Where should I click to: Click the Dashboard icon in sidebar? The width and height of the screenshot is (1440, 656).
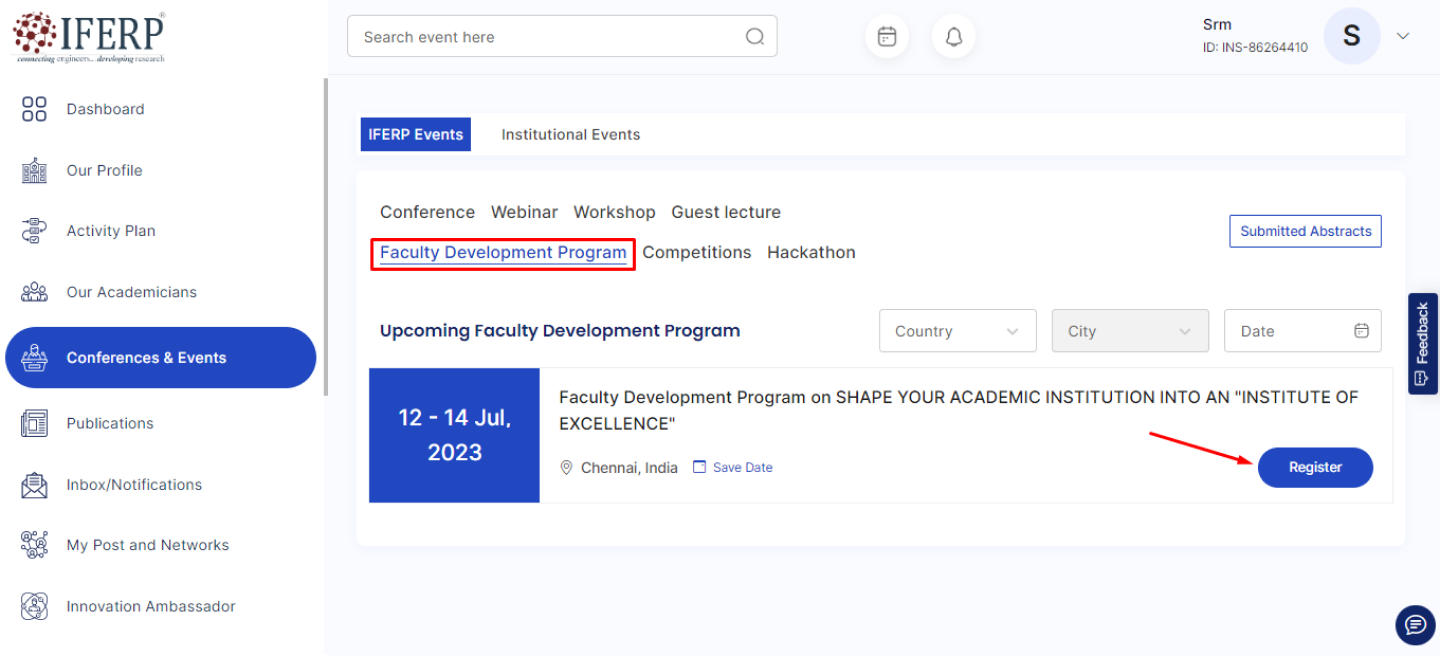click(34, 109)
